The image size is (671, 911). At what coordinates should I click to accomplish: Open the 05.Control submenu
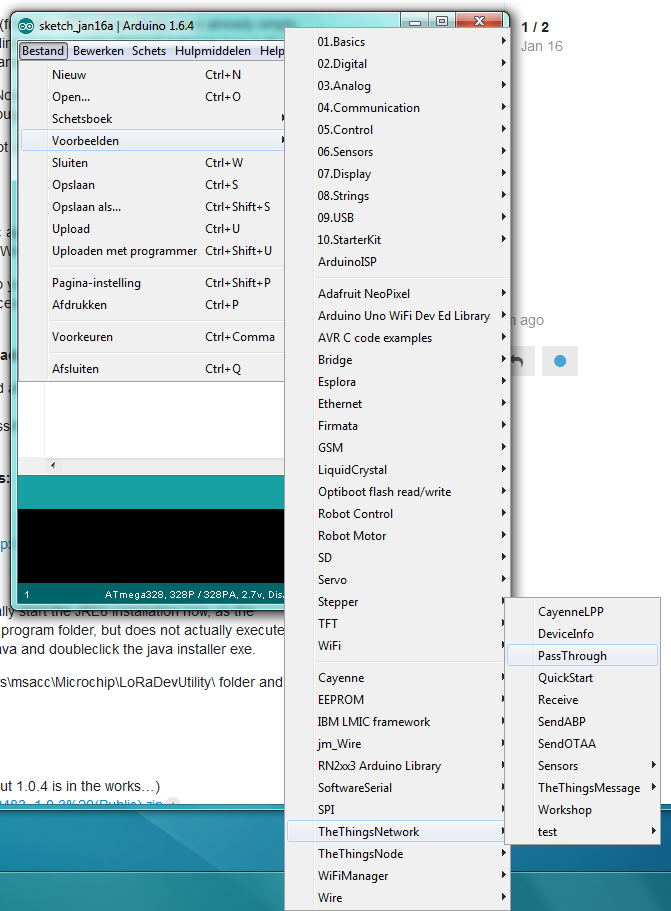(398, 130)
